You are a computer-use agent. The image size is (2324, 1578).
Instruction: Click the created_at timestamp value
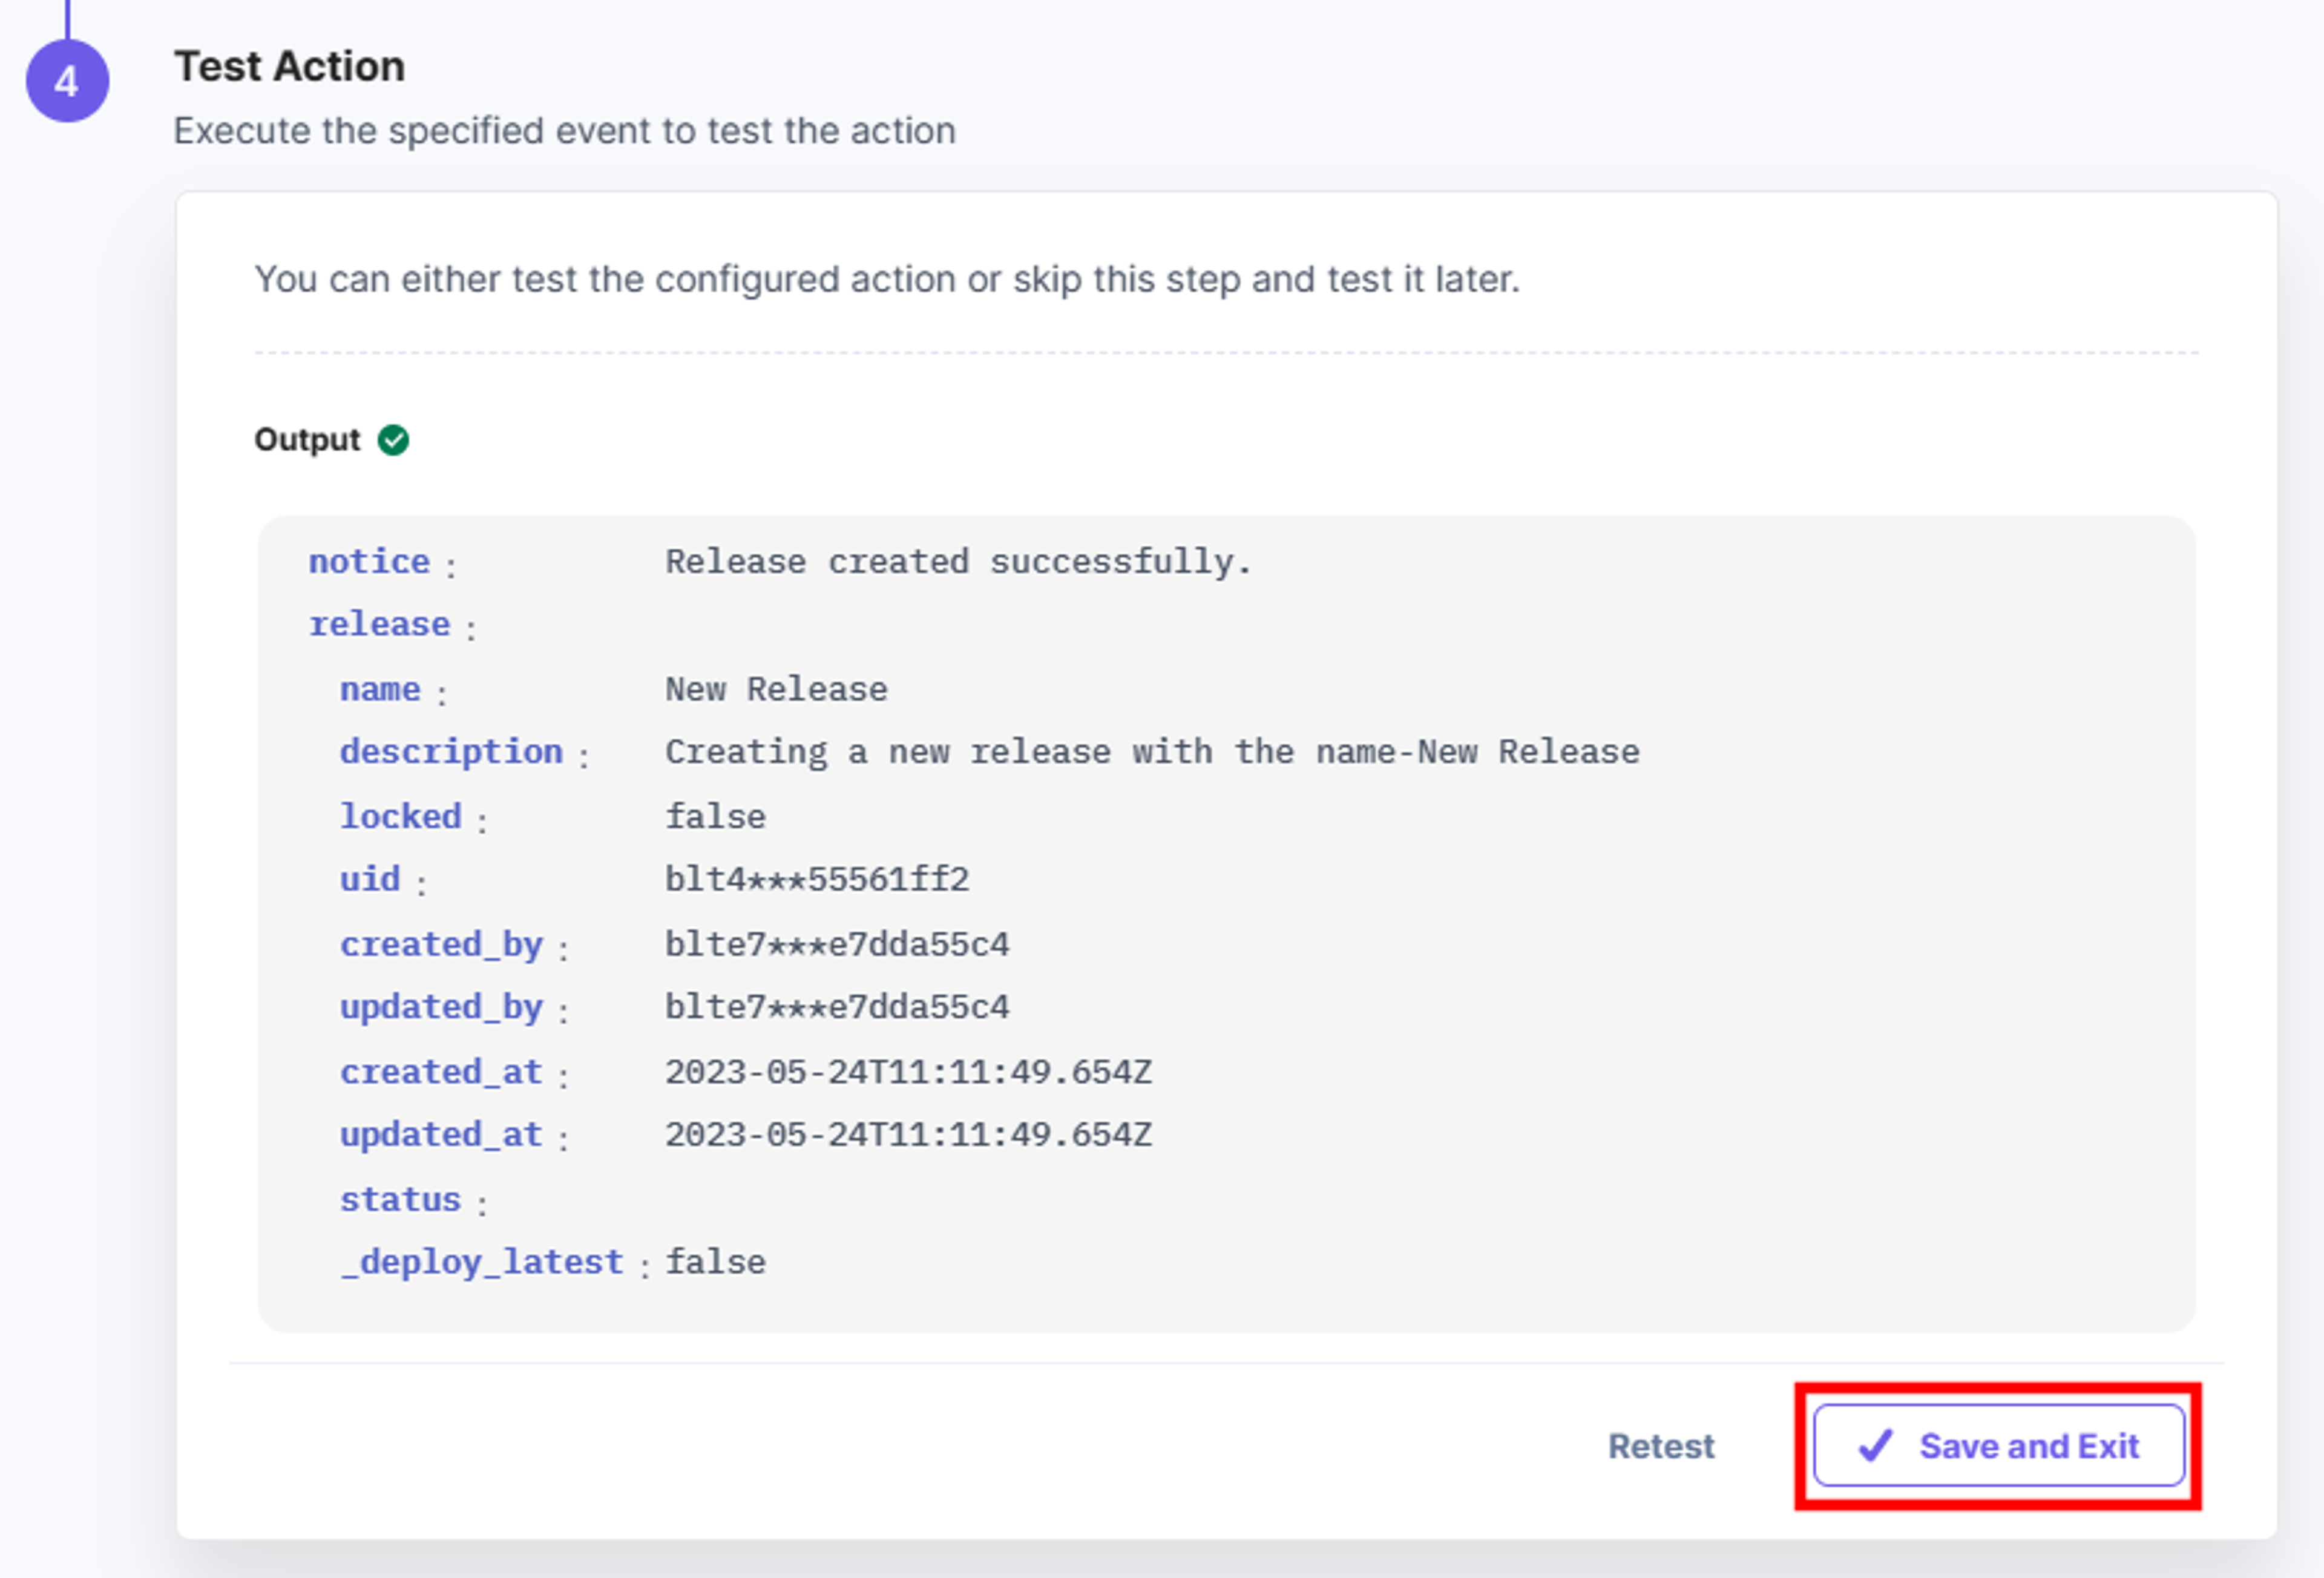coord(908,1072)
